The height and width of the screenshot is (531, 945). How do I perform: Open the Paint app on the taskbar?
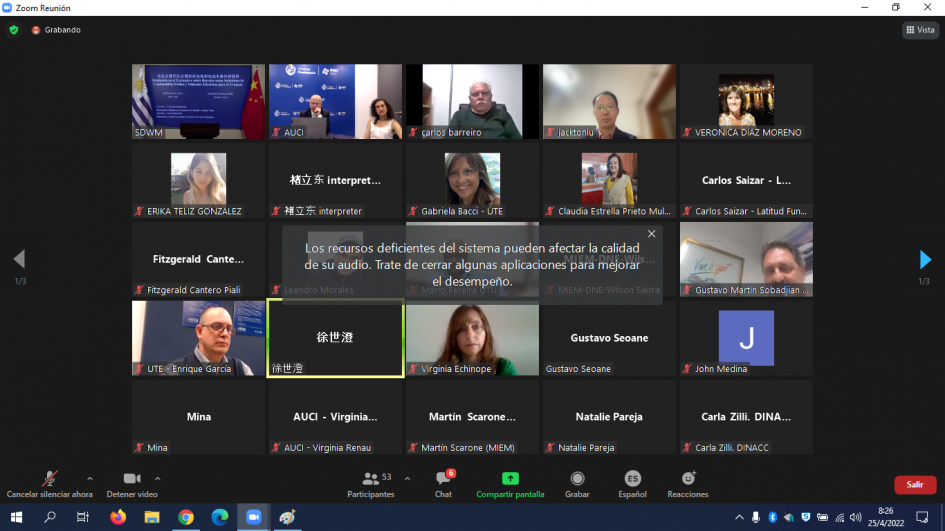[x=287, y=517]
